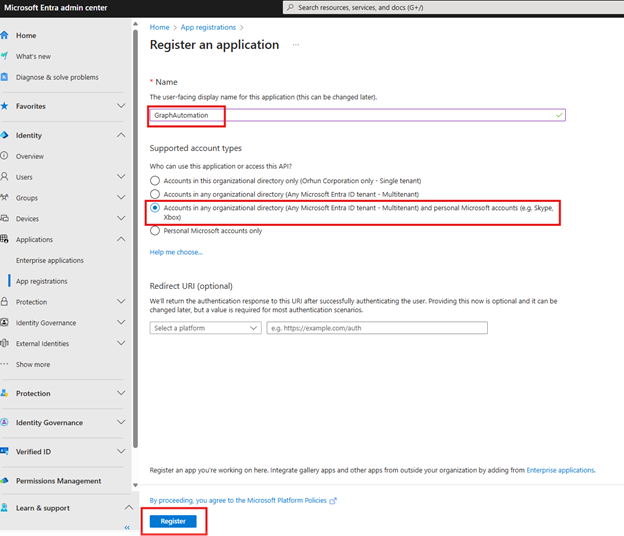Click the Groups icon in sidebar
The image size is (624, 536).
coord(5,198)
